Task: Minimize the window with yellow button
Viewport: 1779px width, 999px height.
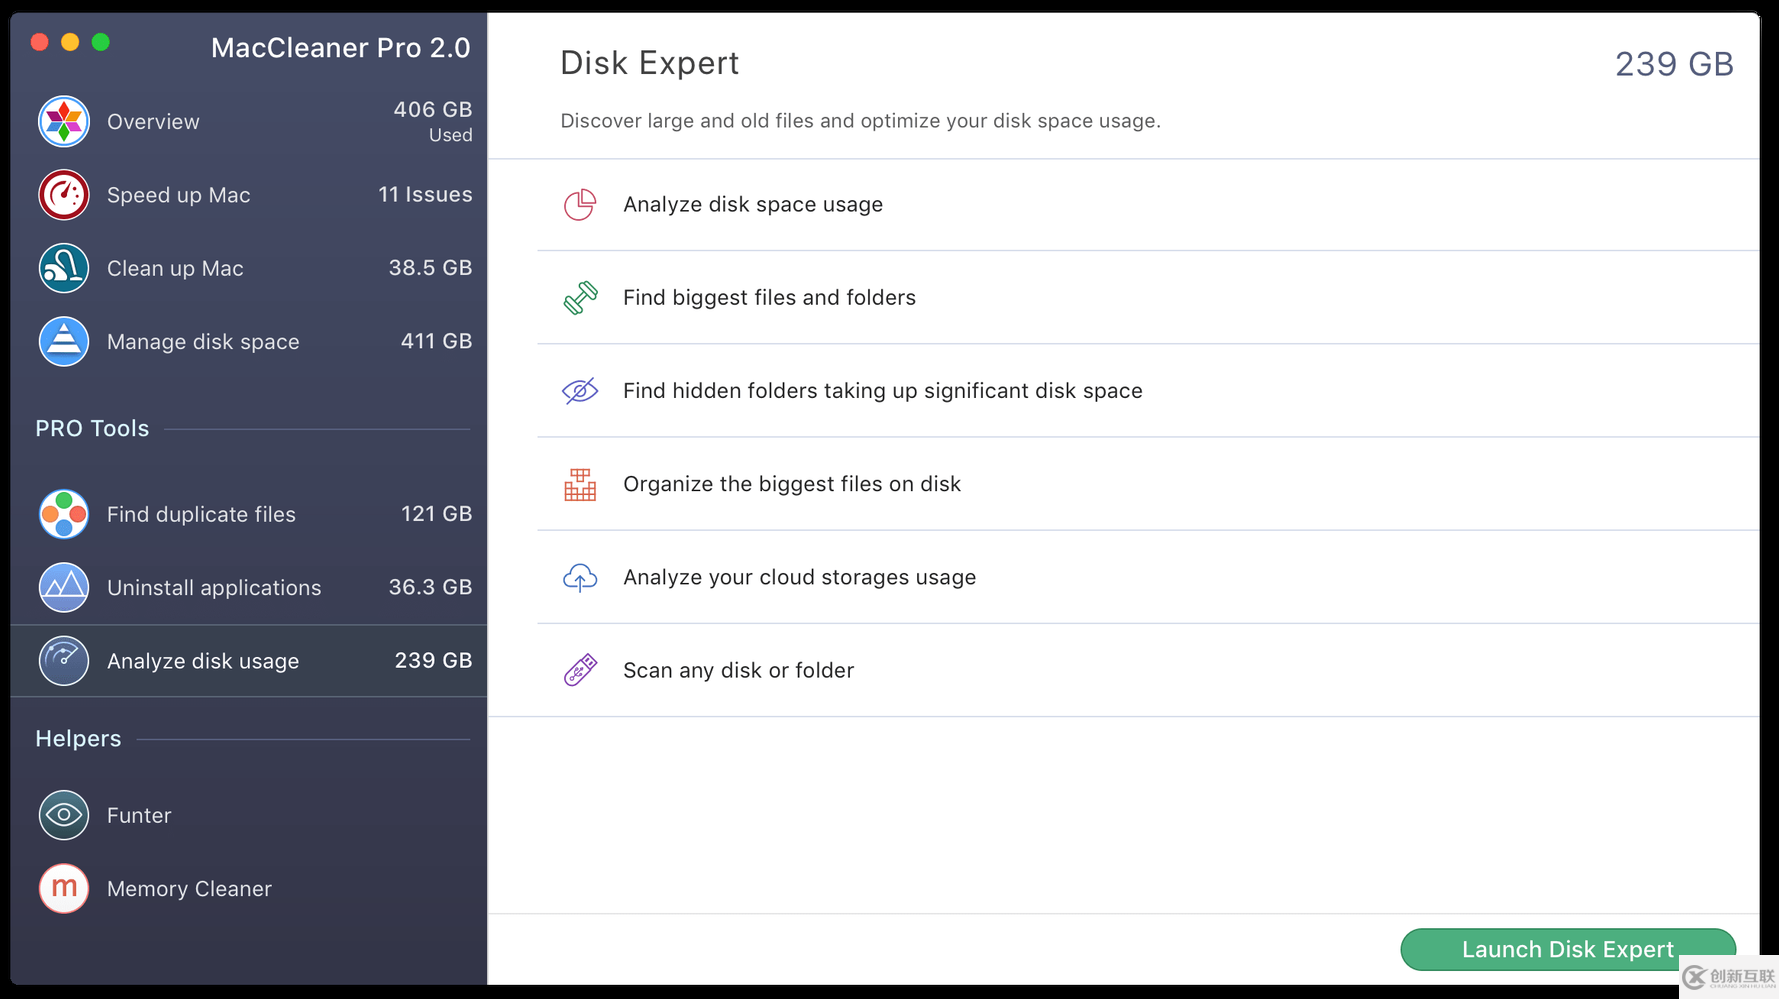Action: [70, 42]
